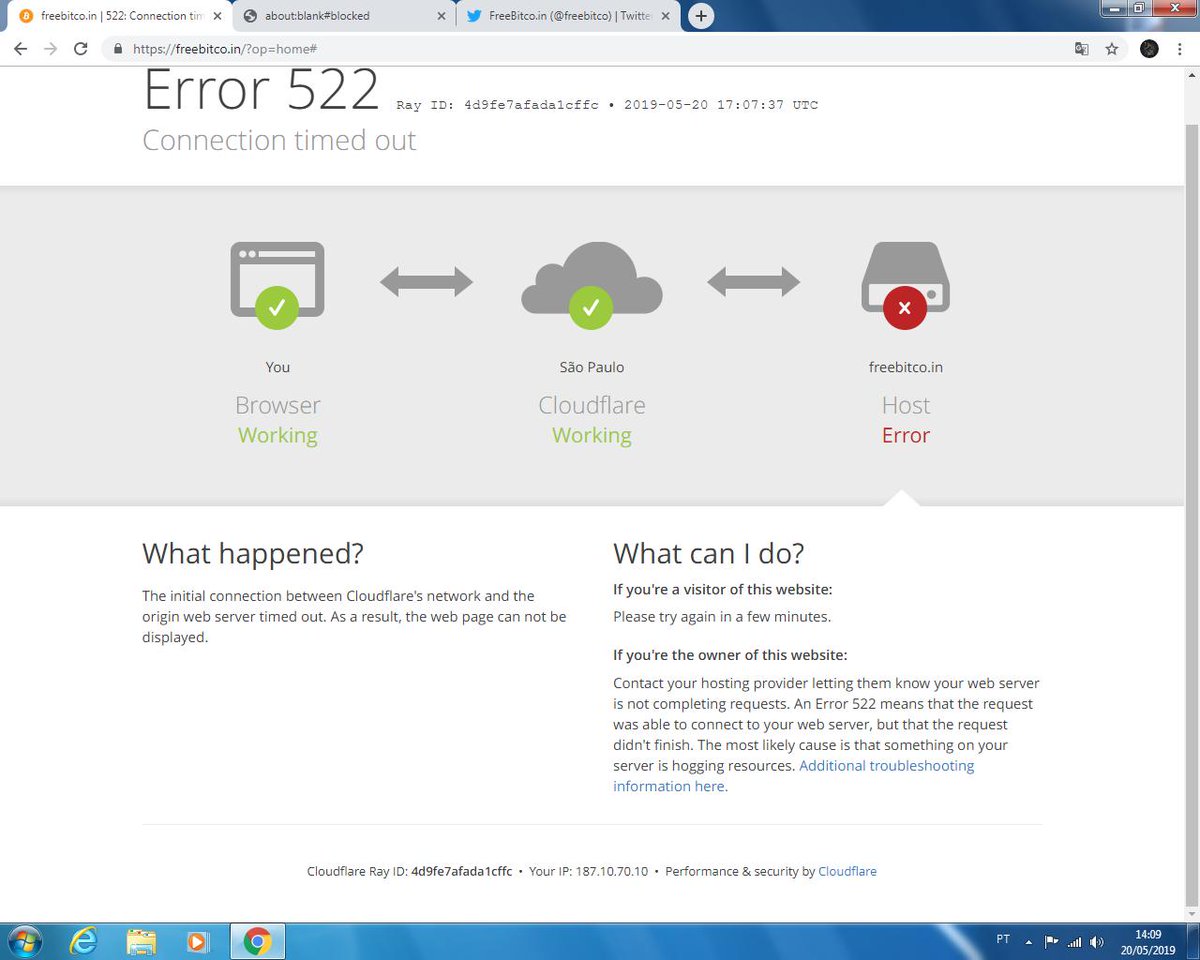The height and width of the screenshot is (960, 1200).
Task: Go back to the previous page
Action: [x=20, y=48]
